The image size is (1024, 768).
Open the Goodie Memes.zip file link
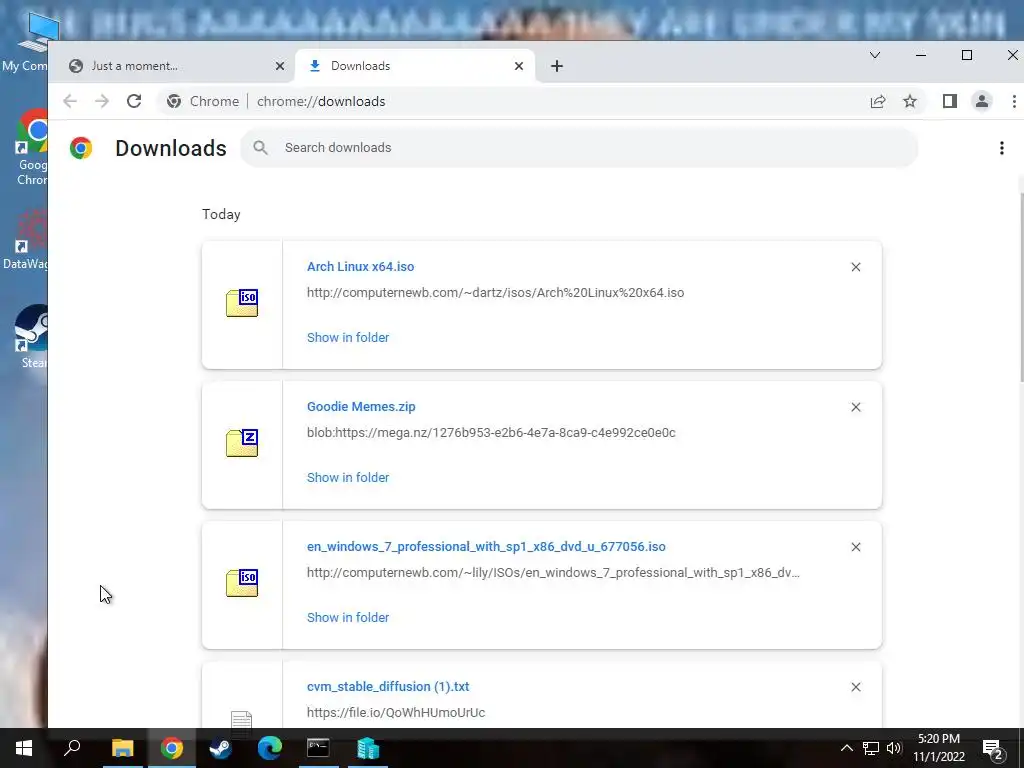pyautogui.click(x=361, y=406)
